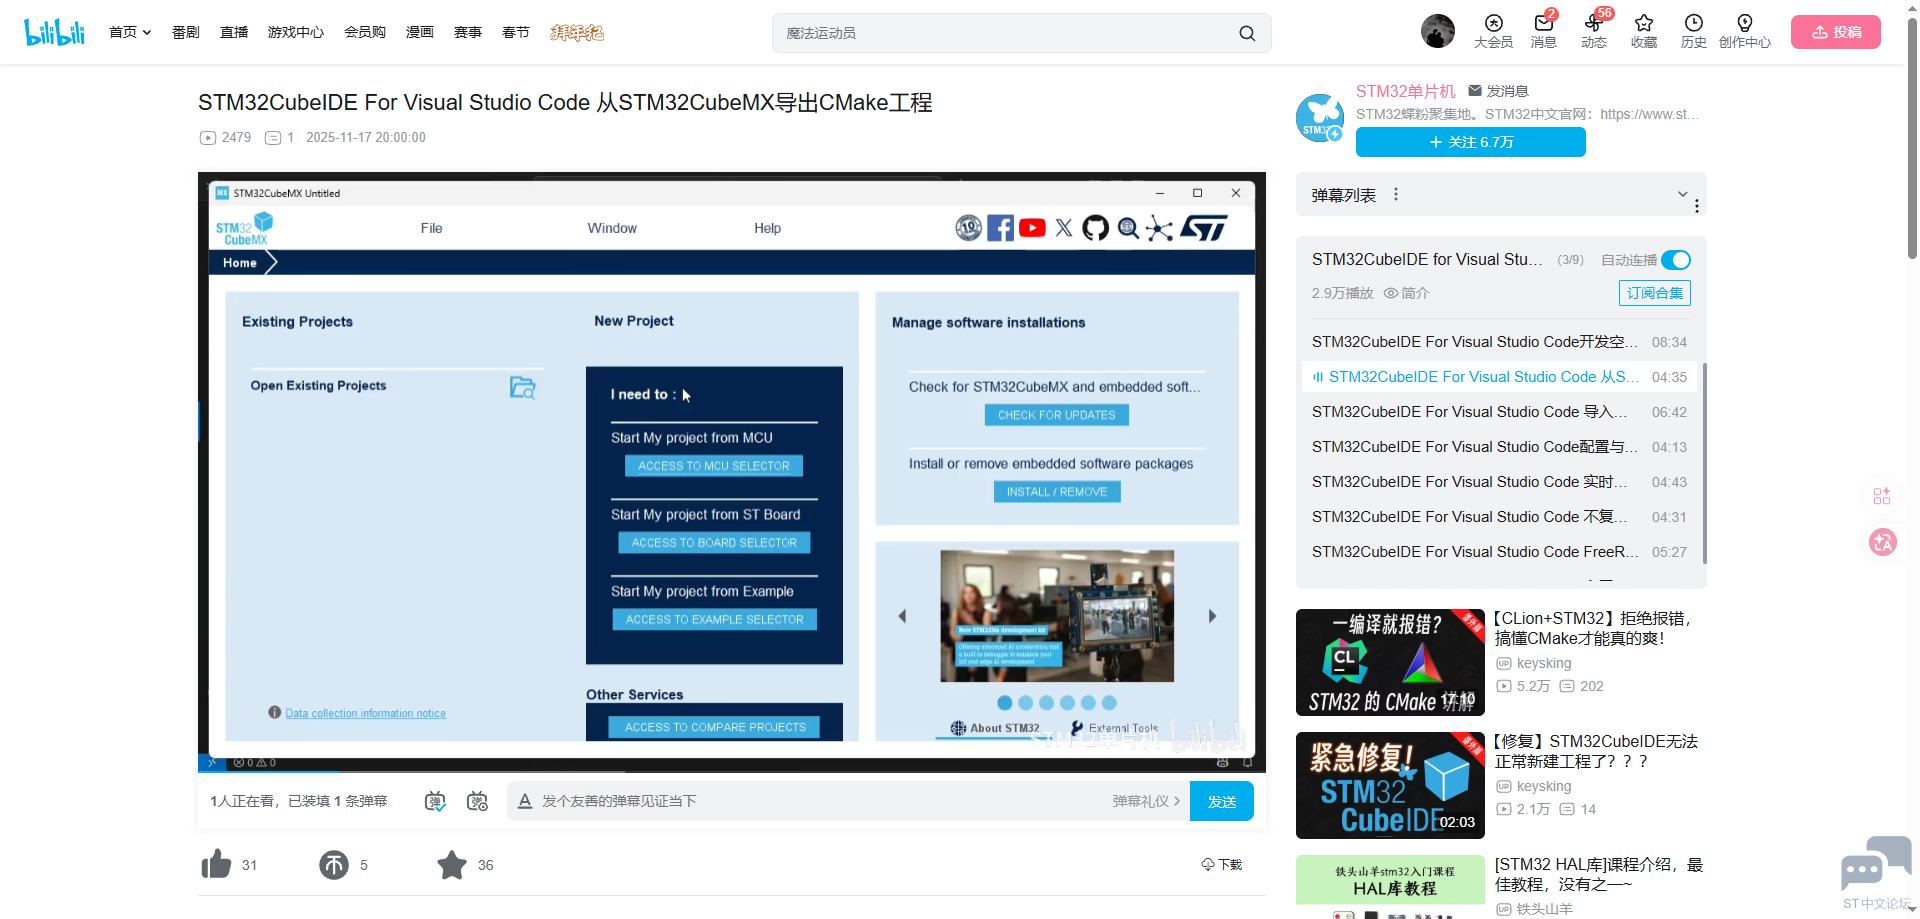
Task: Like the video with thumbs-up icon
Action: [216, 865]
